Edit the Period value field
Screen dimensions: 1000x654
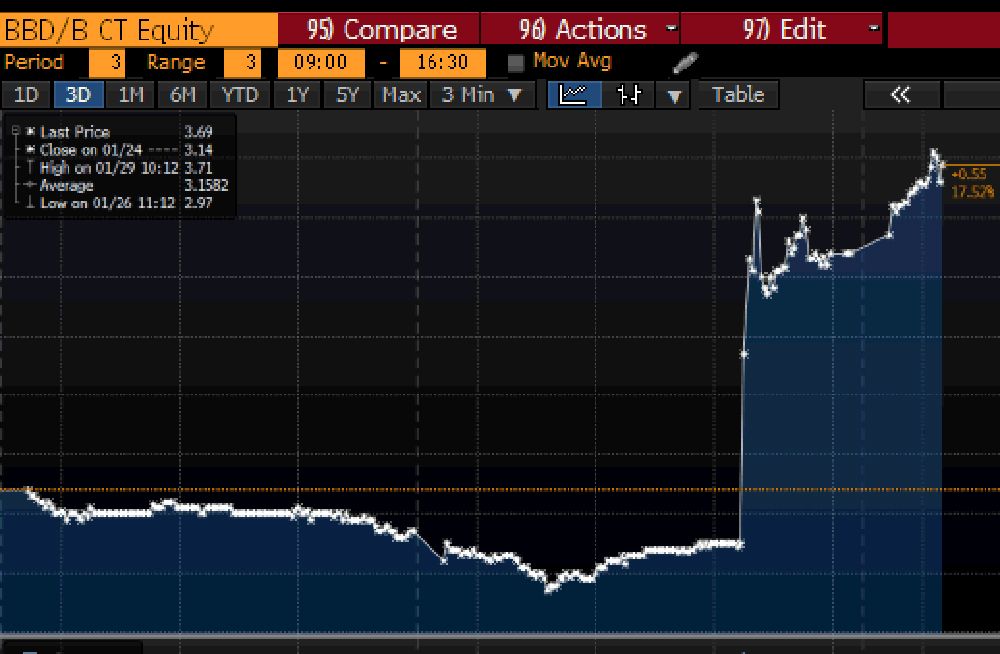[107, 61]
